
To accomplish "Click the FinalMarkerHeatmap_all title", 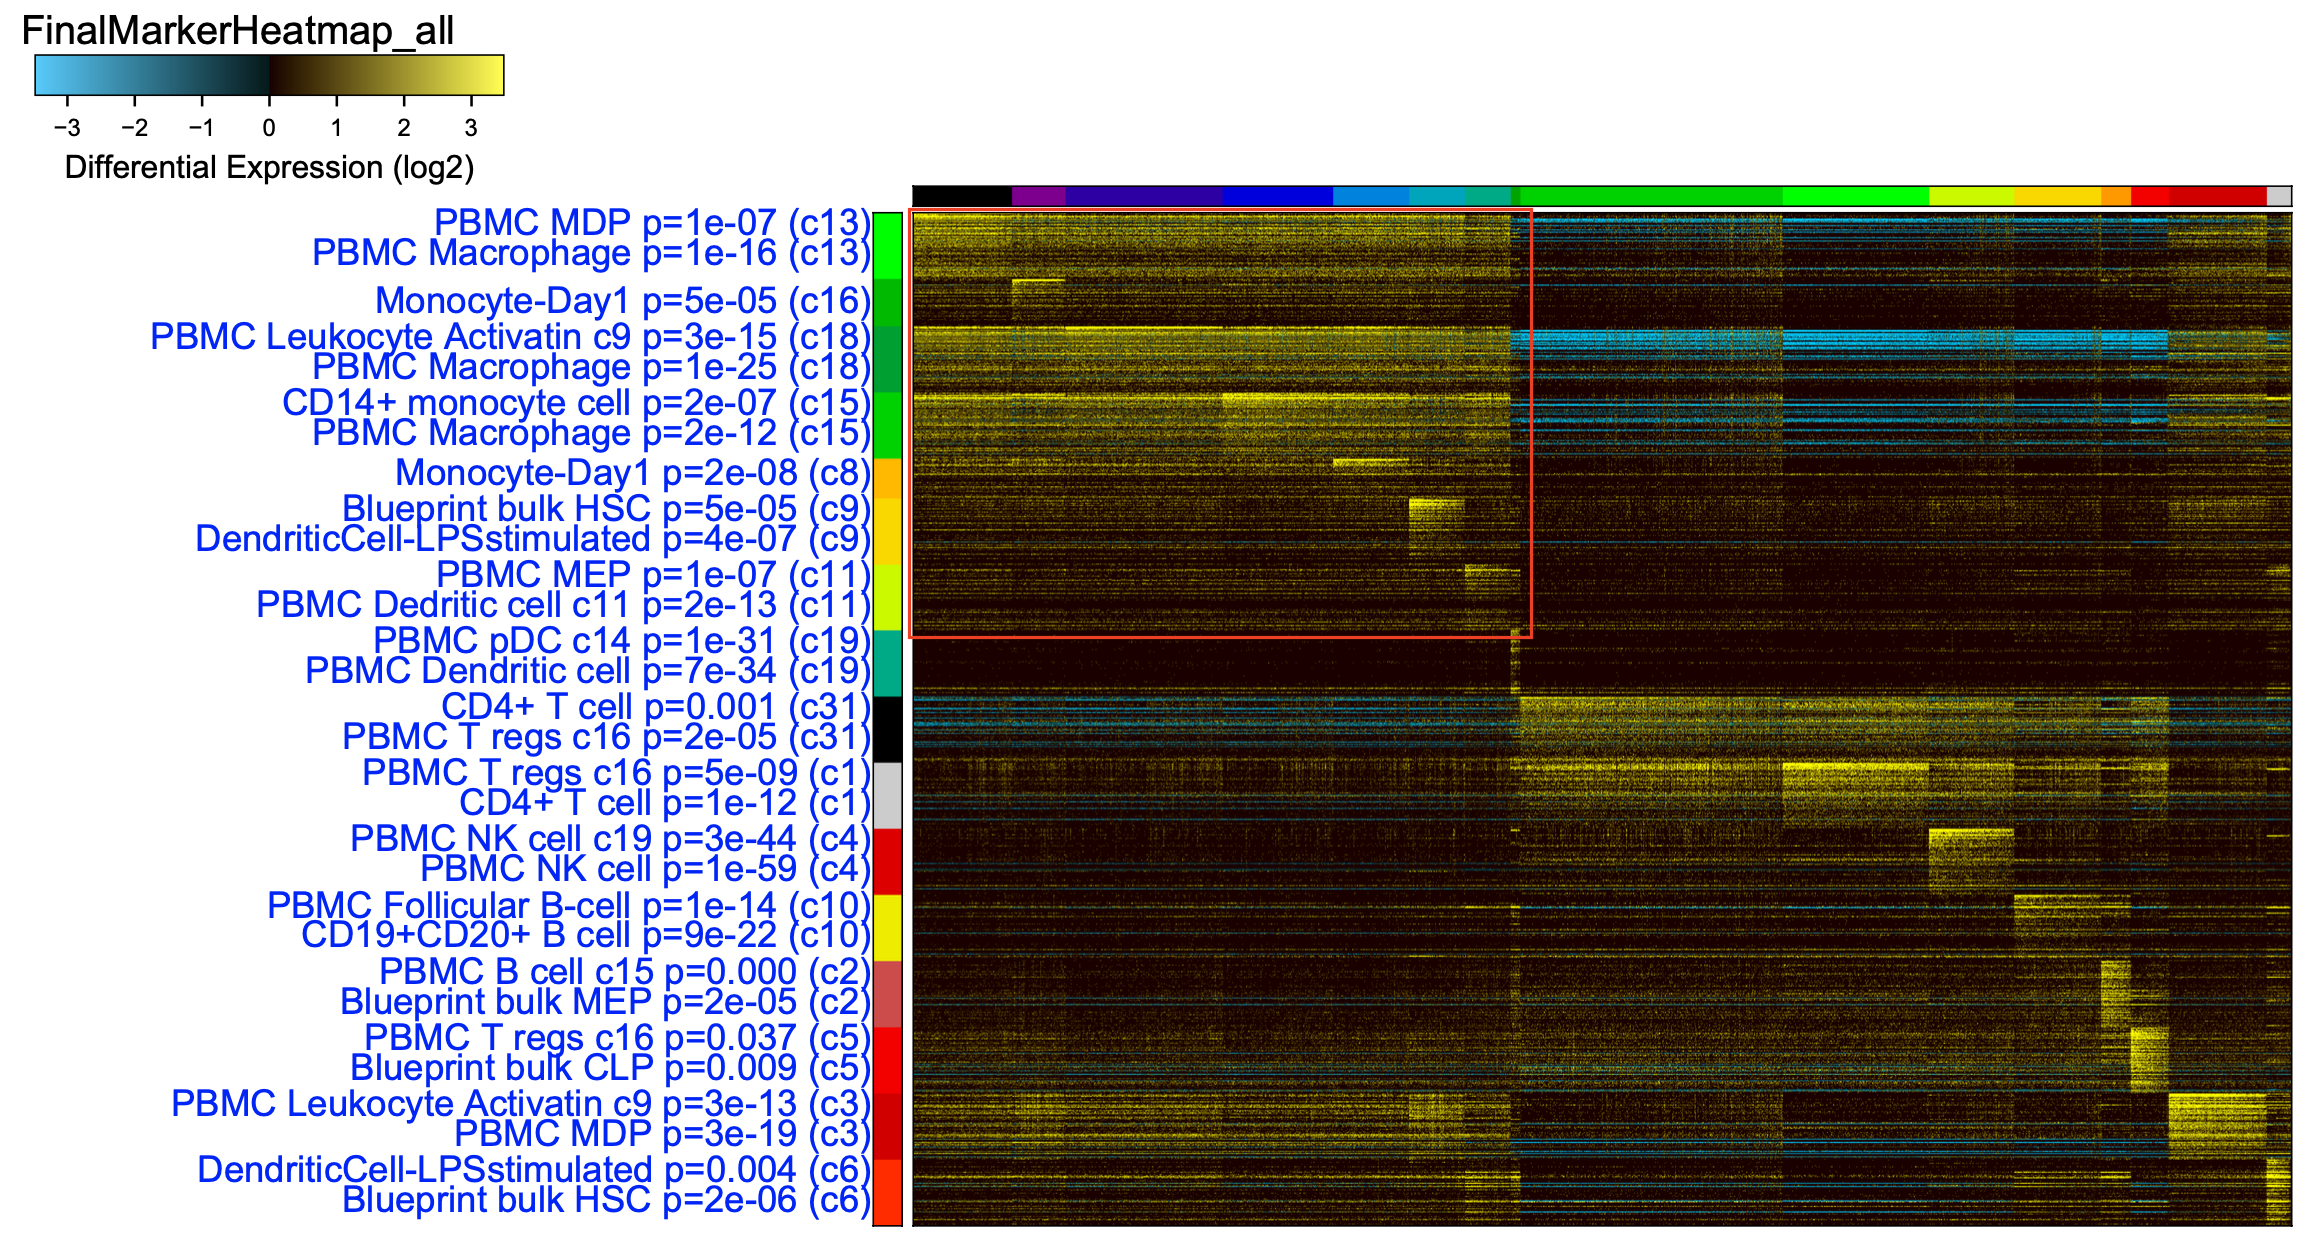I will click(x=238, y=31).
